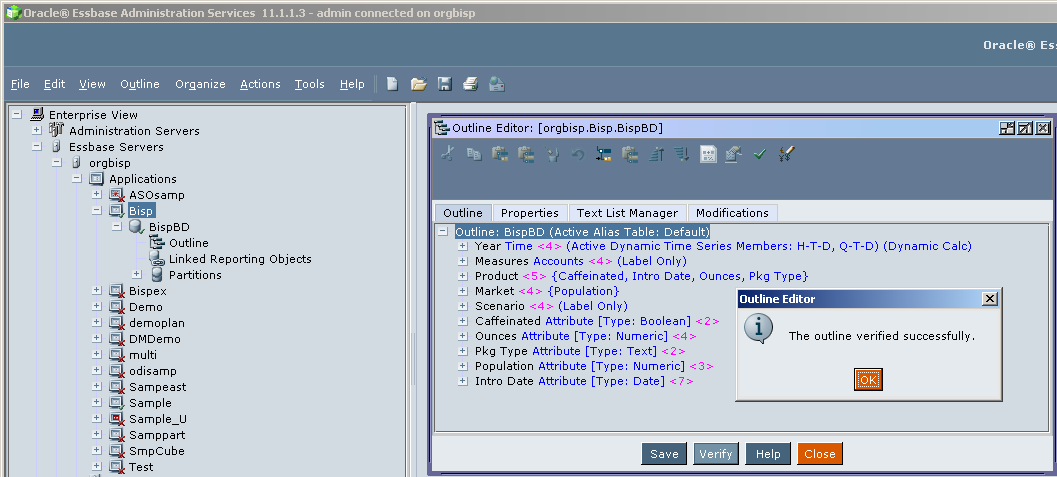
Task: Select the Outline item under BispBD
Action: point(189,243)
